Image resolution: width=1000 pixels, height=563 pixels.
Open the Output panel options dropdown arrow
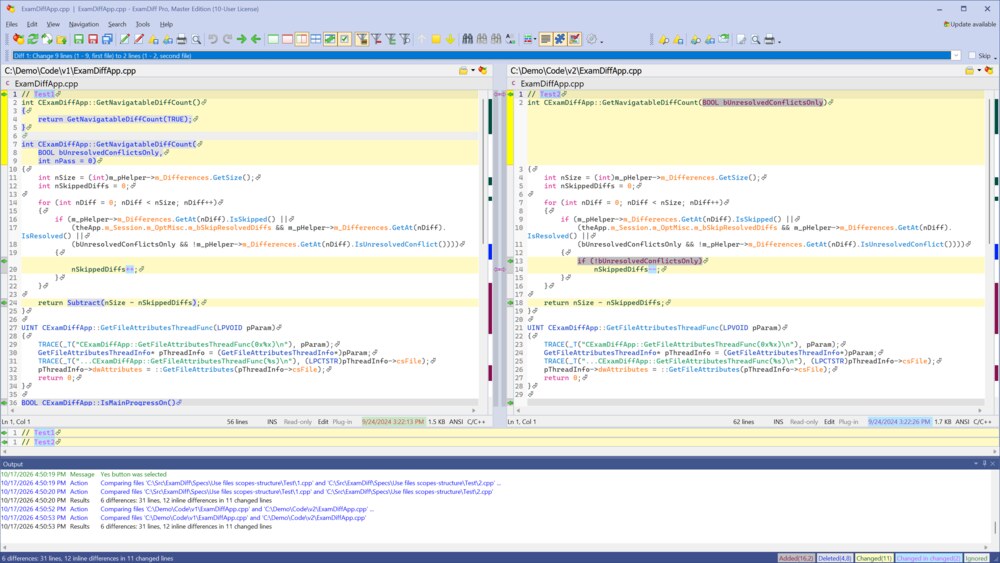point(976,464)
